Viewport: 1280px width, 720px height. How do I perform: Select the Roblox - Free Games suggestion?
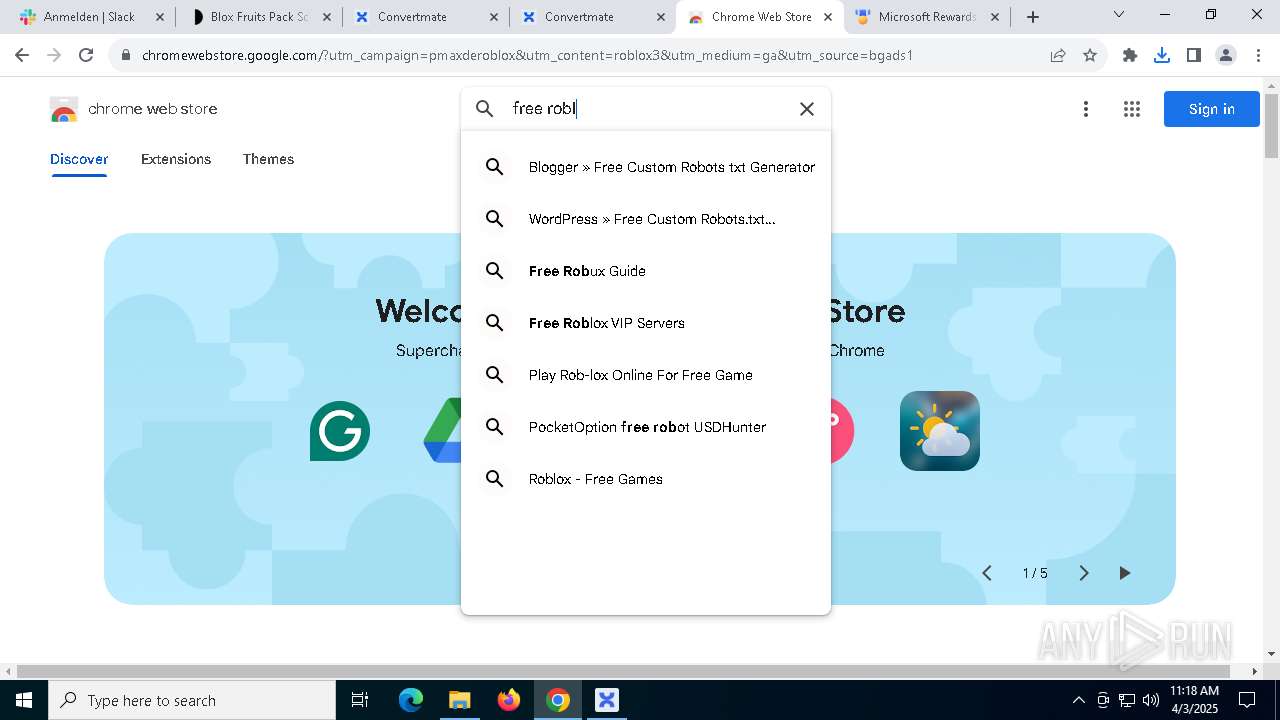[646, 479]
